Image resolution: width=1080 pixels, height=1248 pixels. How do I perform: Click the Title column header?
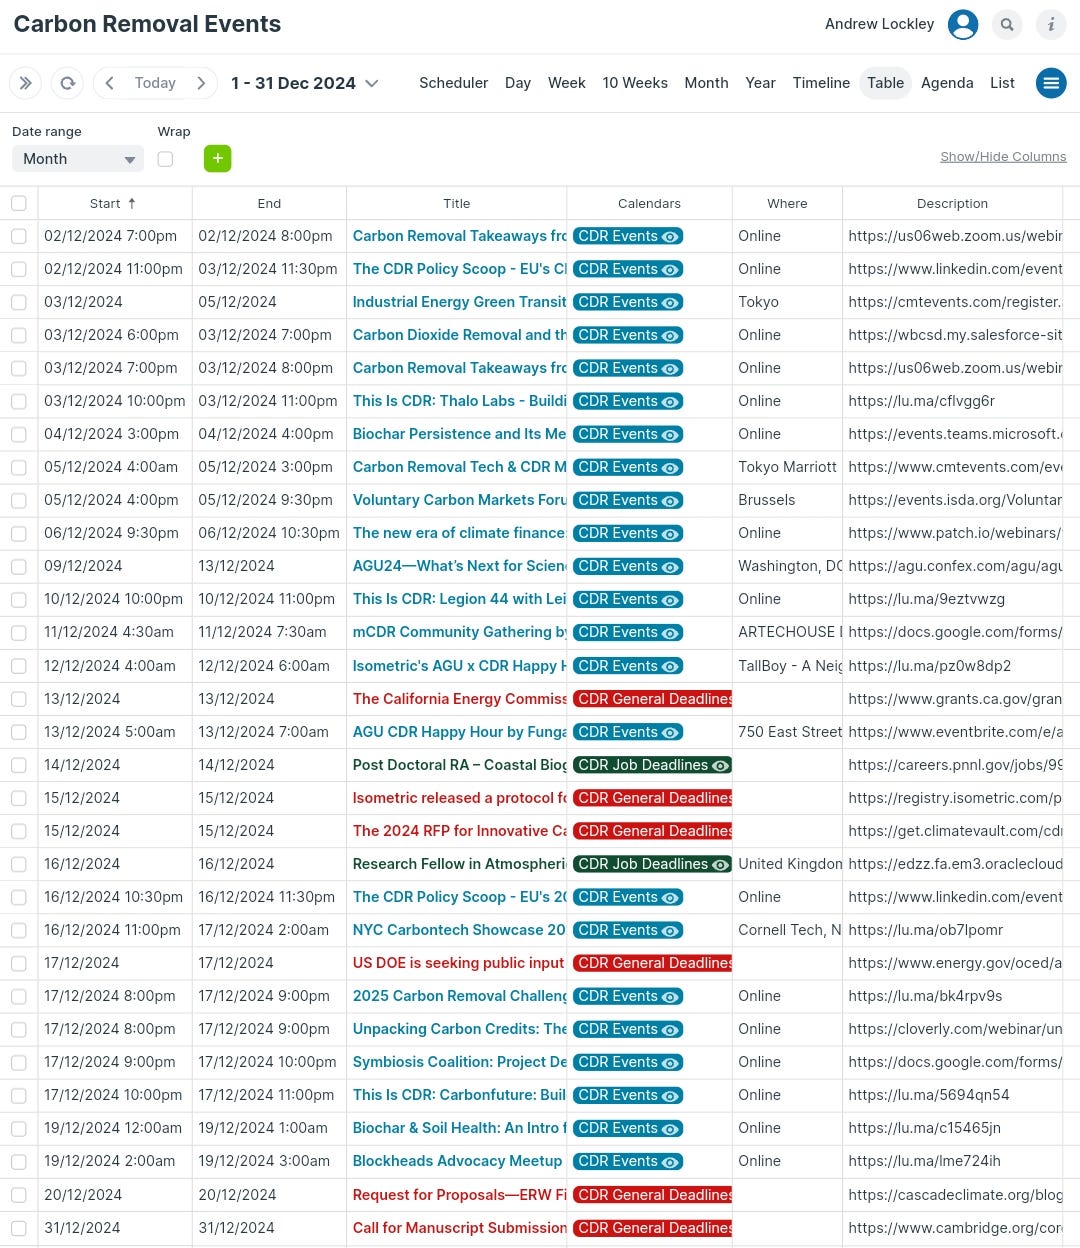(456, 203)
